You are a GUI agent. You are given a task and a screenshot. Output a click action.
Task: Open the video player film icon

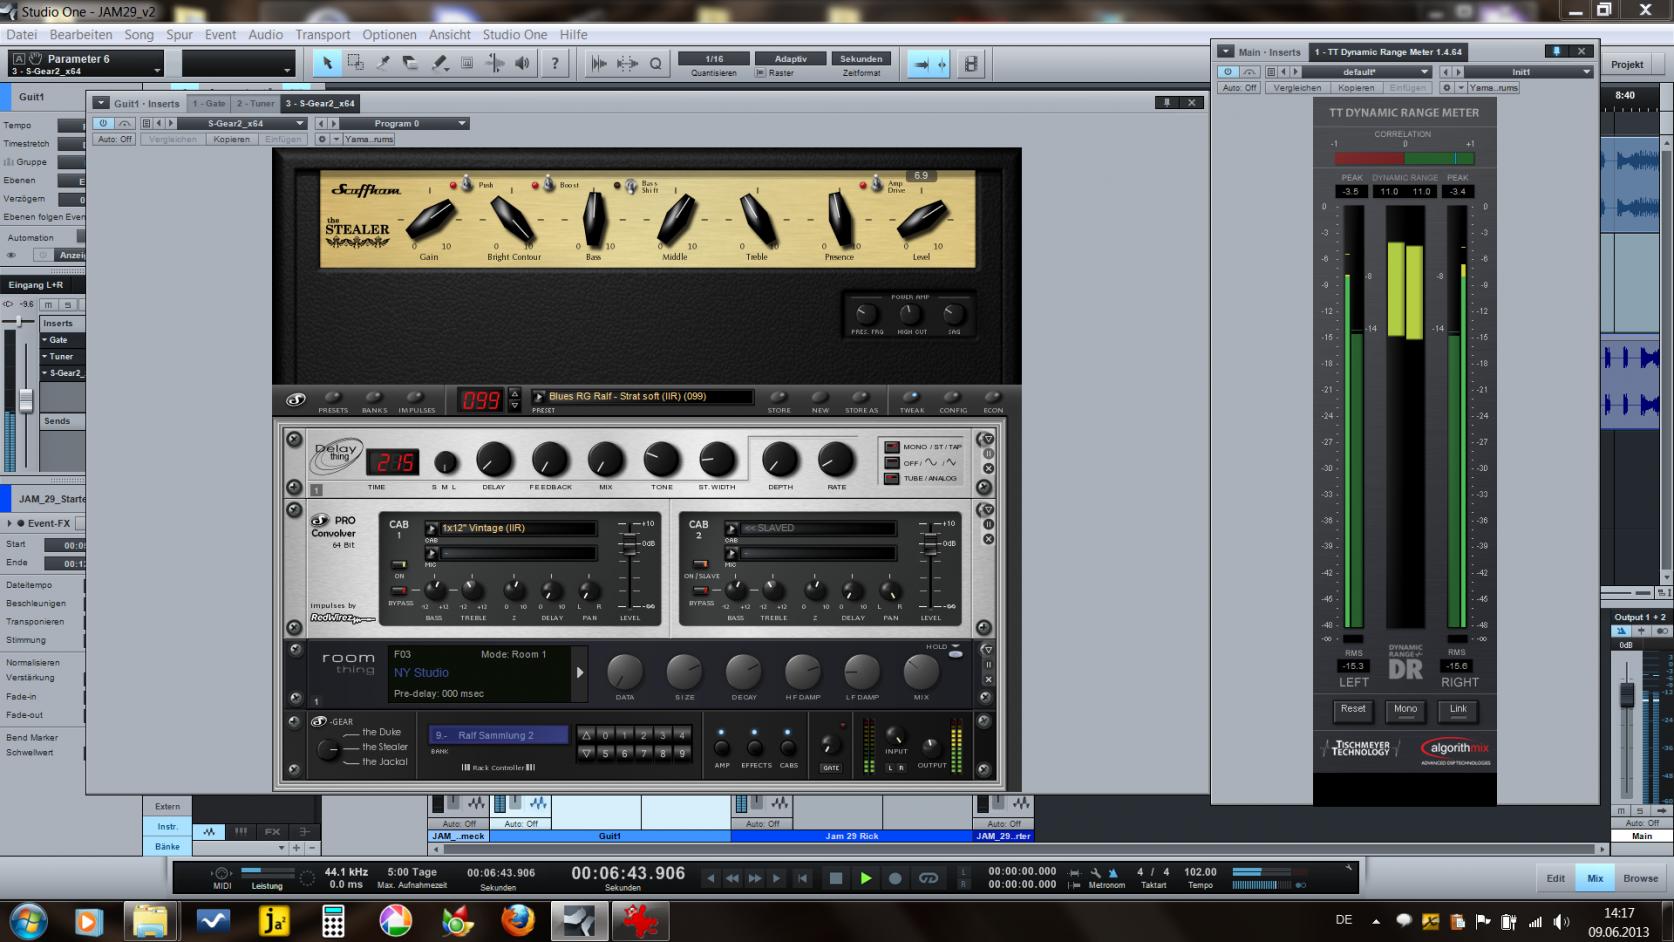pos(971,63)
